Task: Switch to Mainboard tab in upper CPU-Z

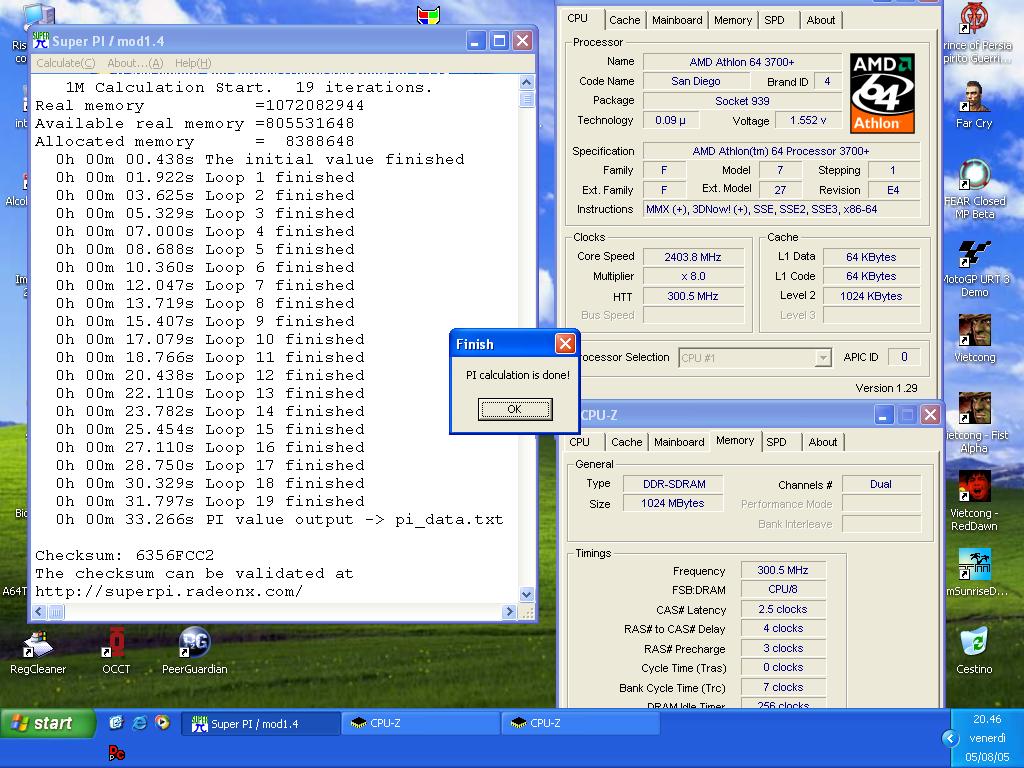Action: (x=677, y=20)
